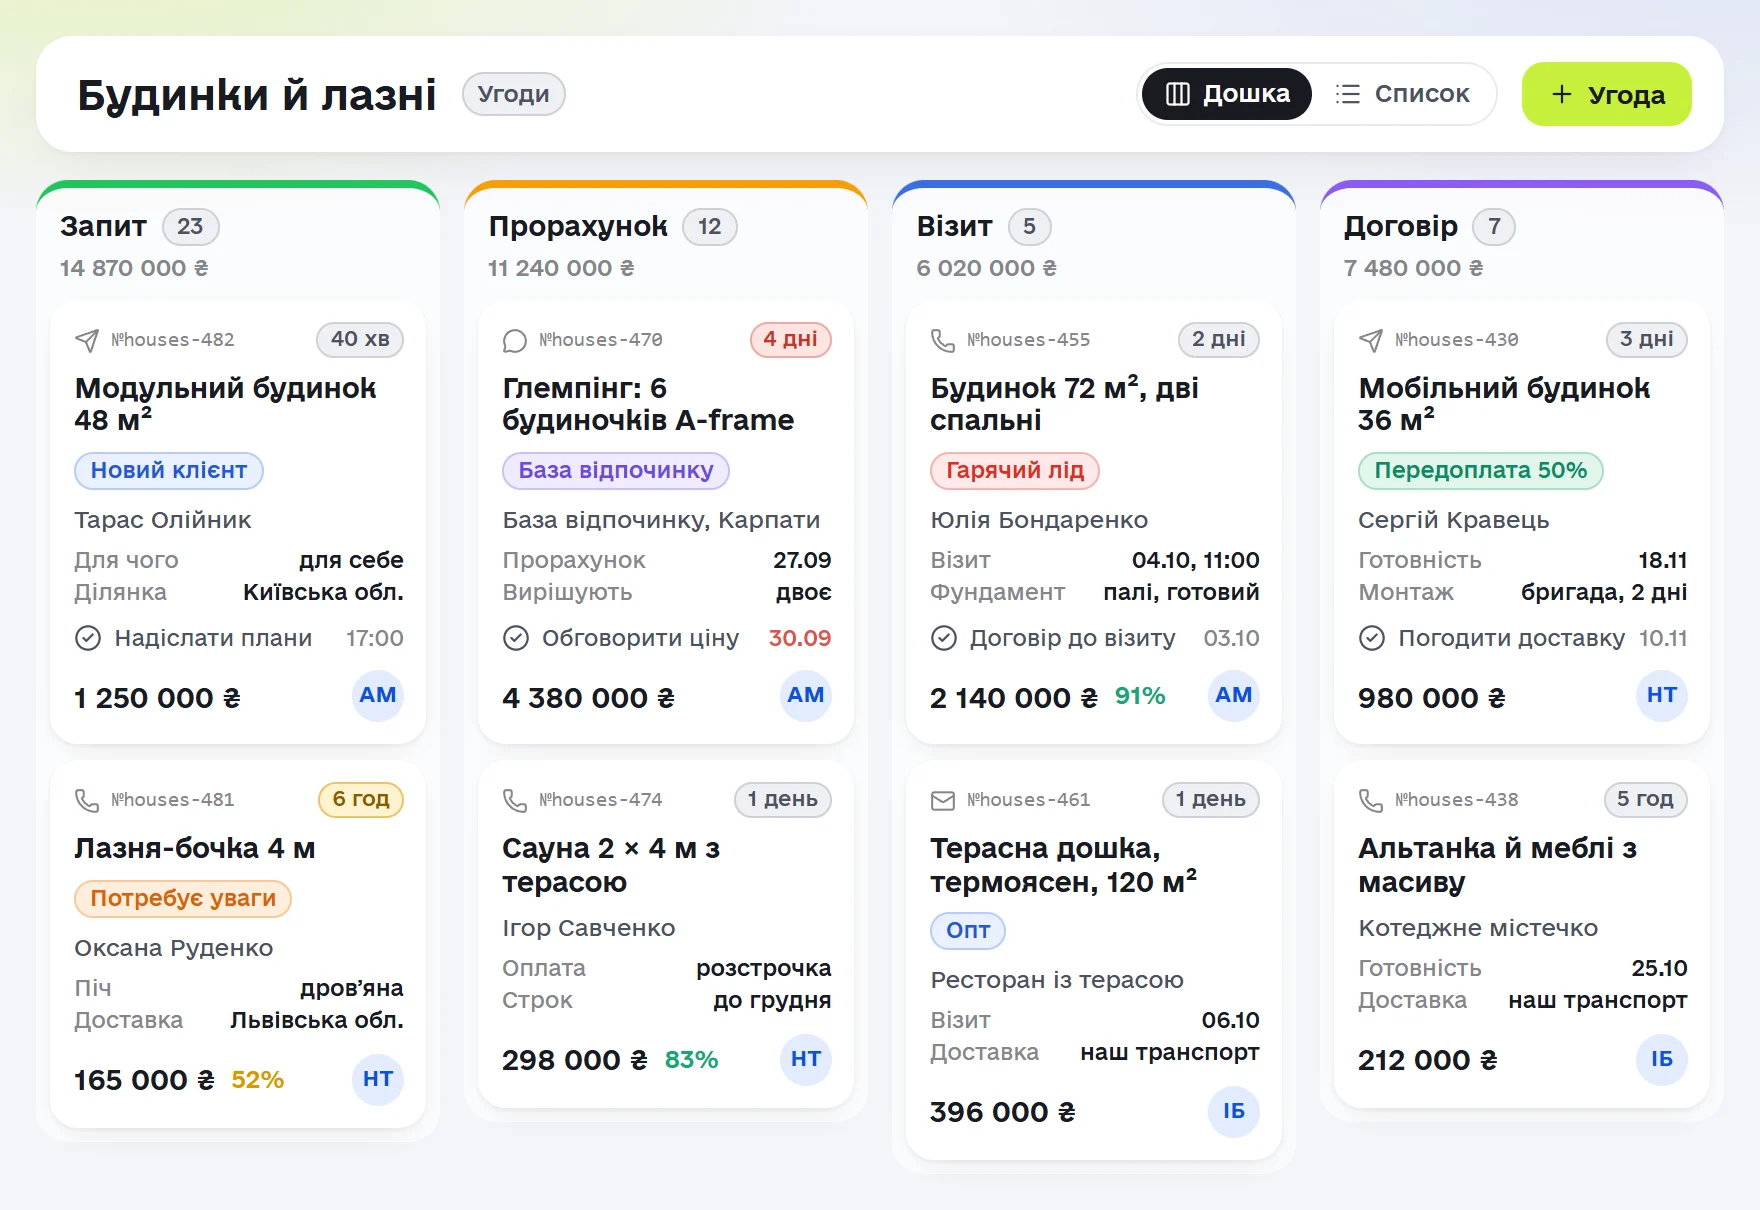Create a new deal with + Угода

[1607, 94]
